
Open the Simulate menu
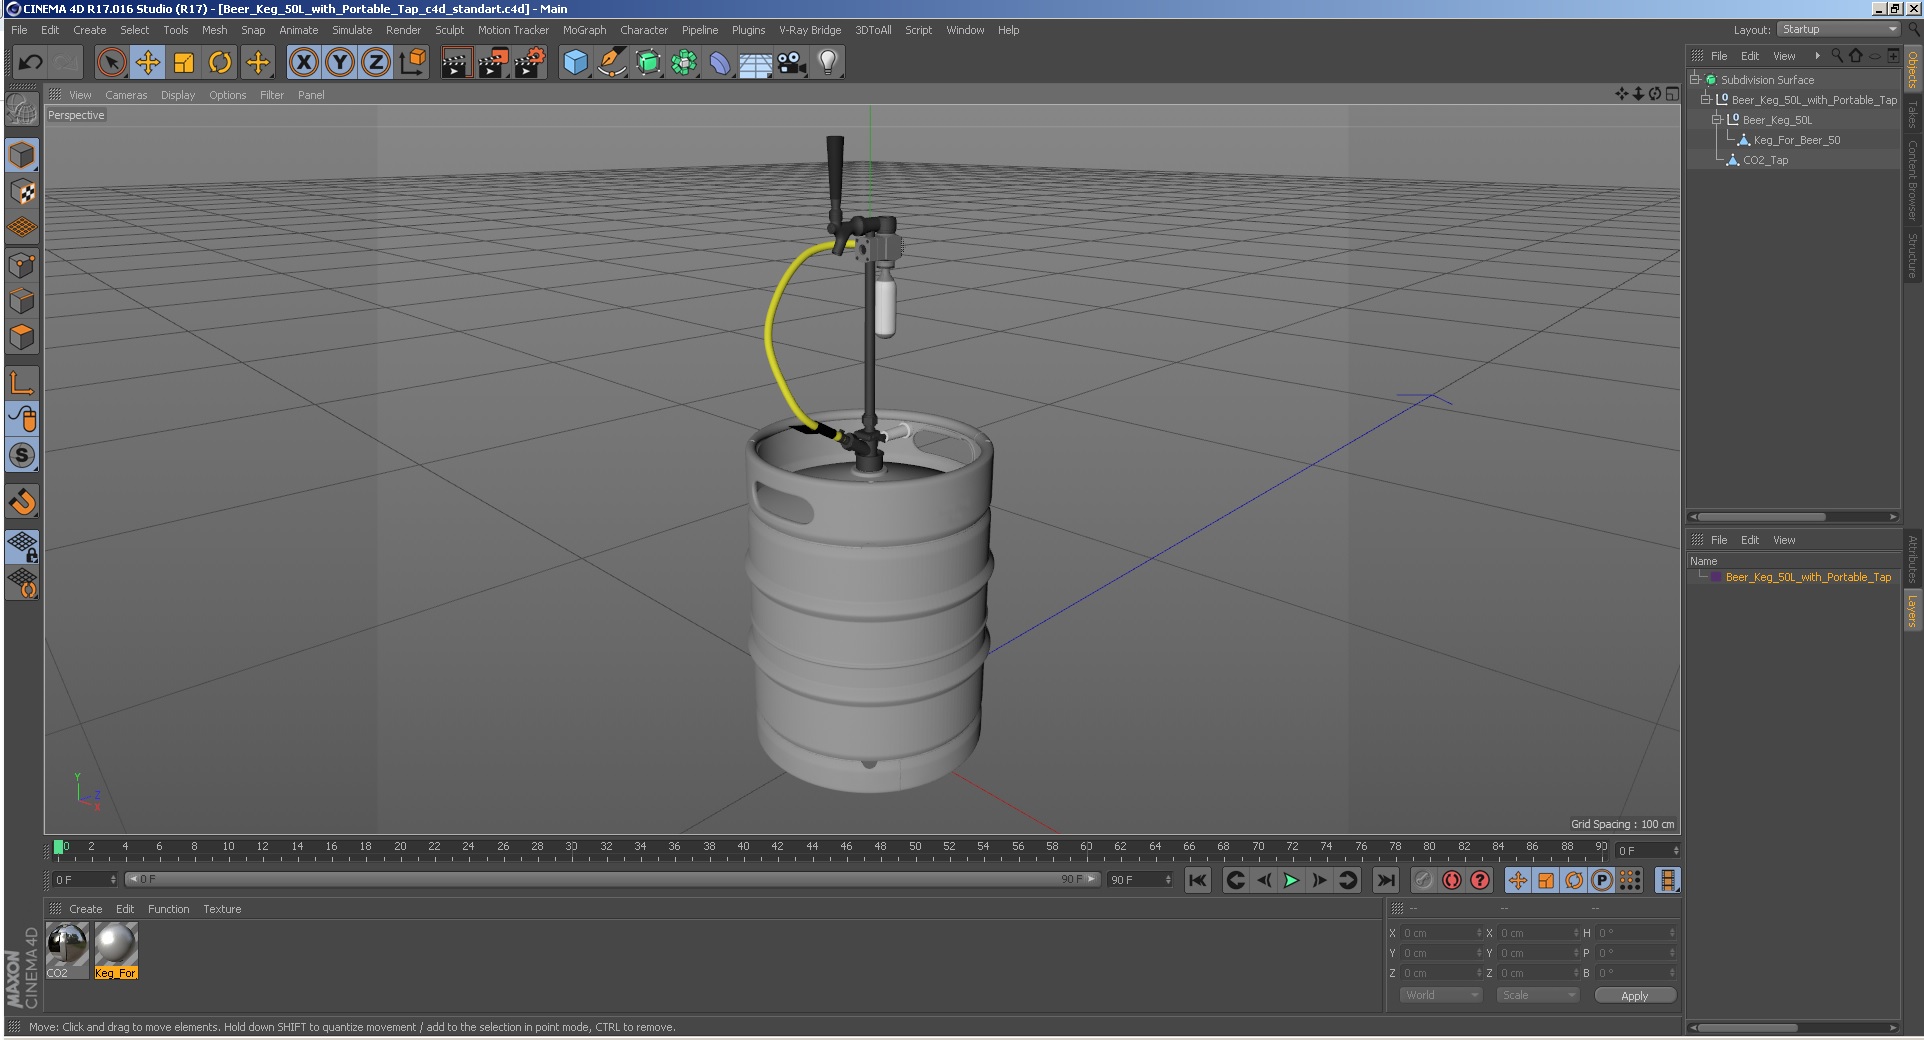tap(352, 30)
